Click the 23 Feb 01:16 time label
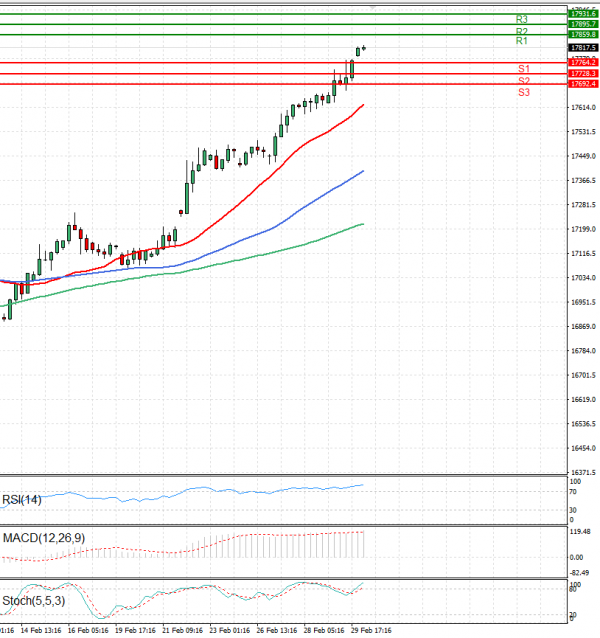This screenshot has width=600, height=638. click(x=229, y=630)
